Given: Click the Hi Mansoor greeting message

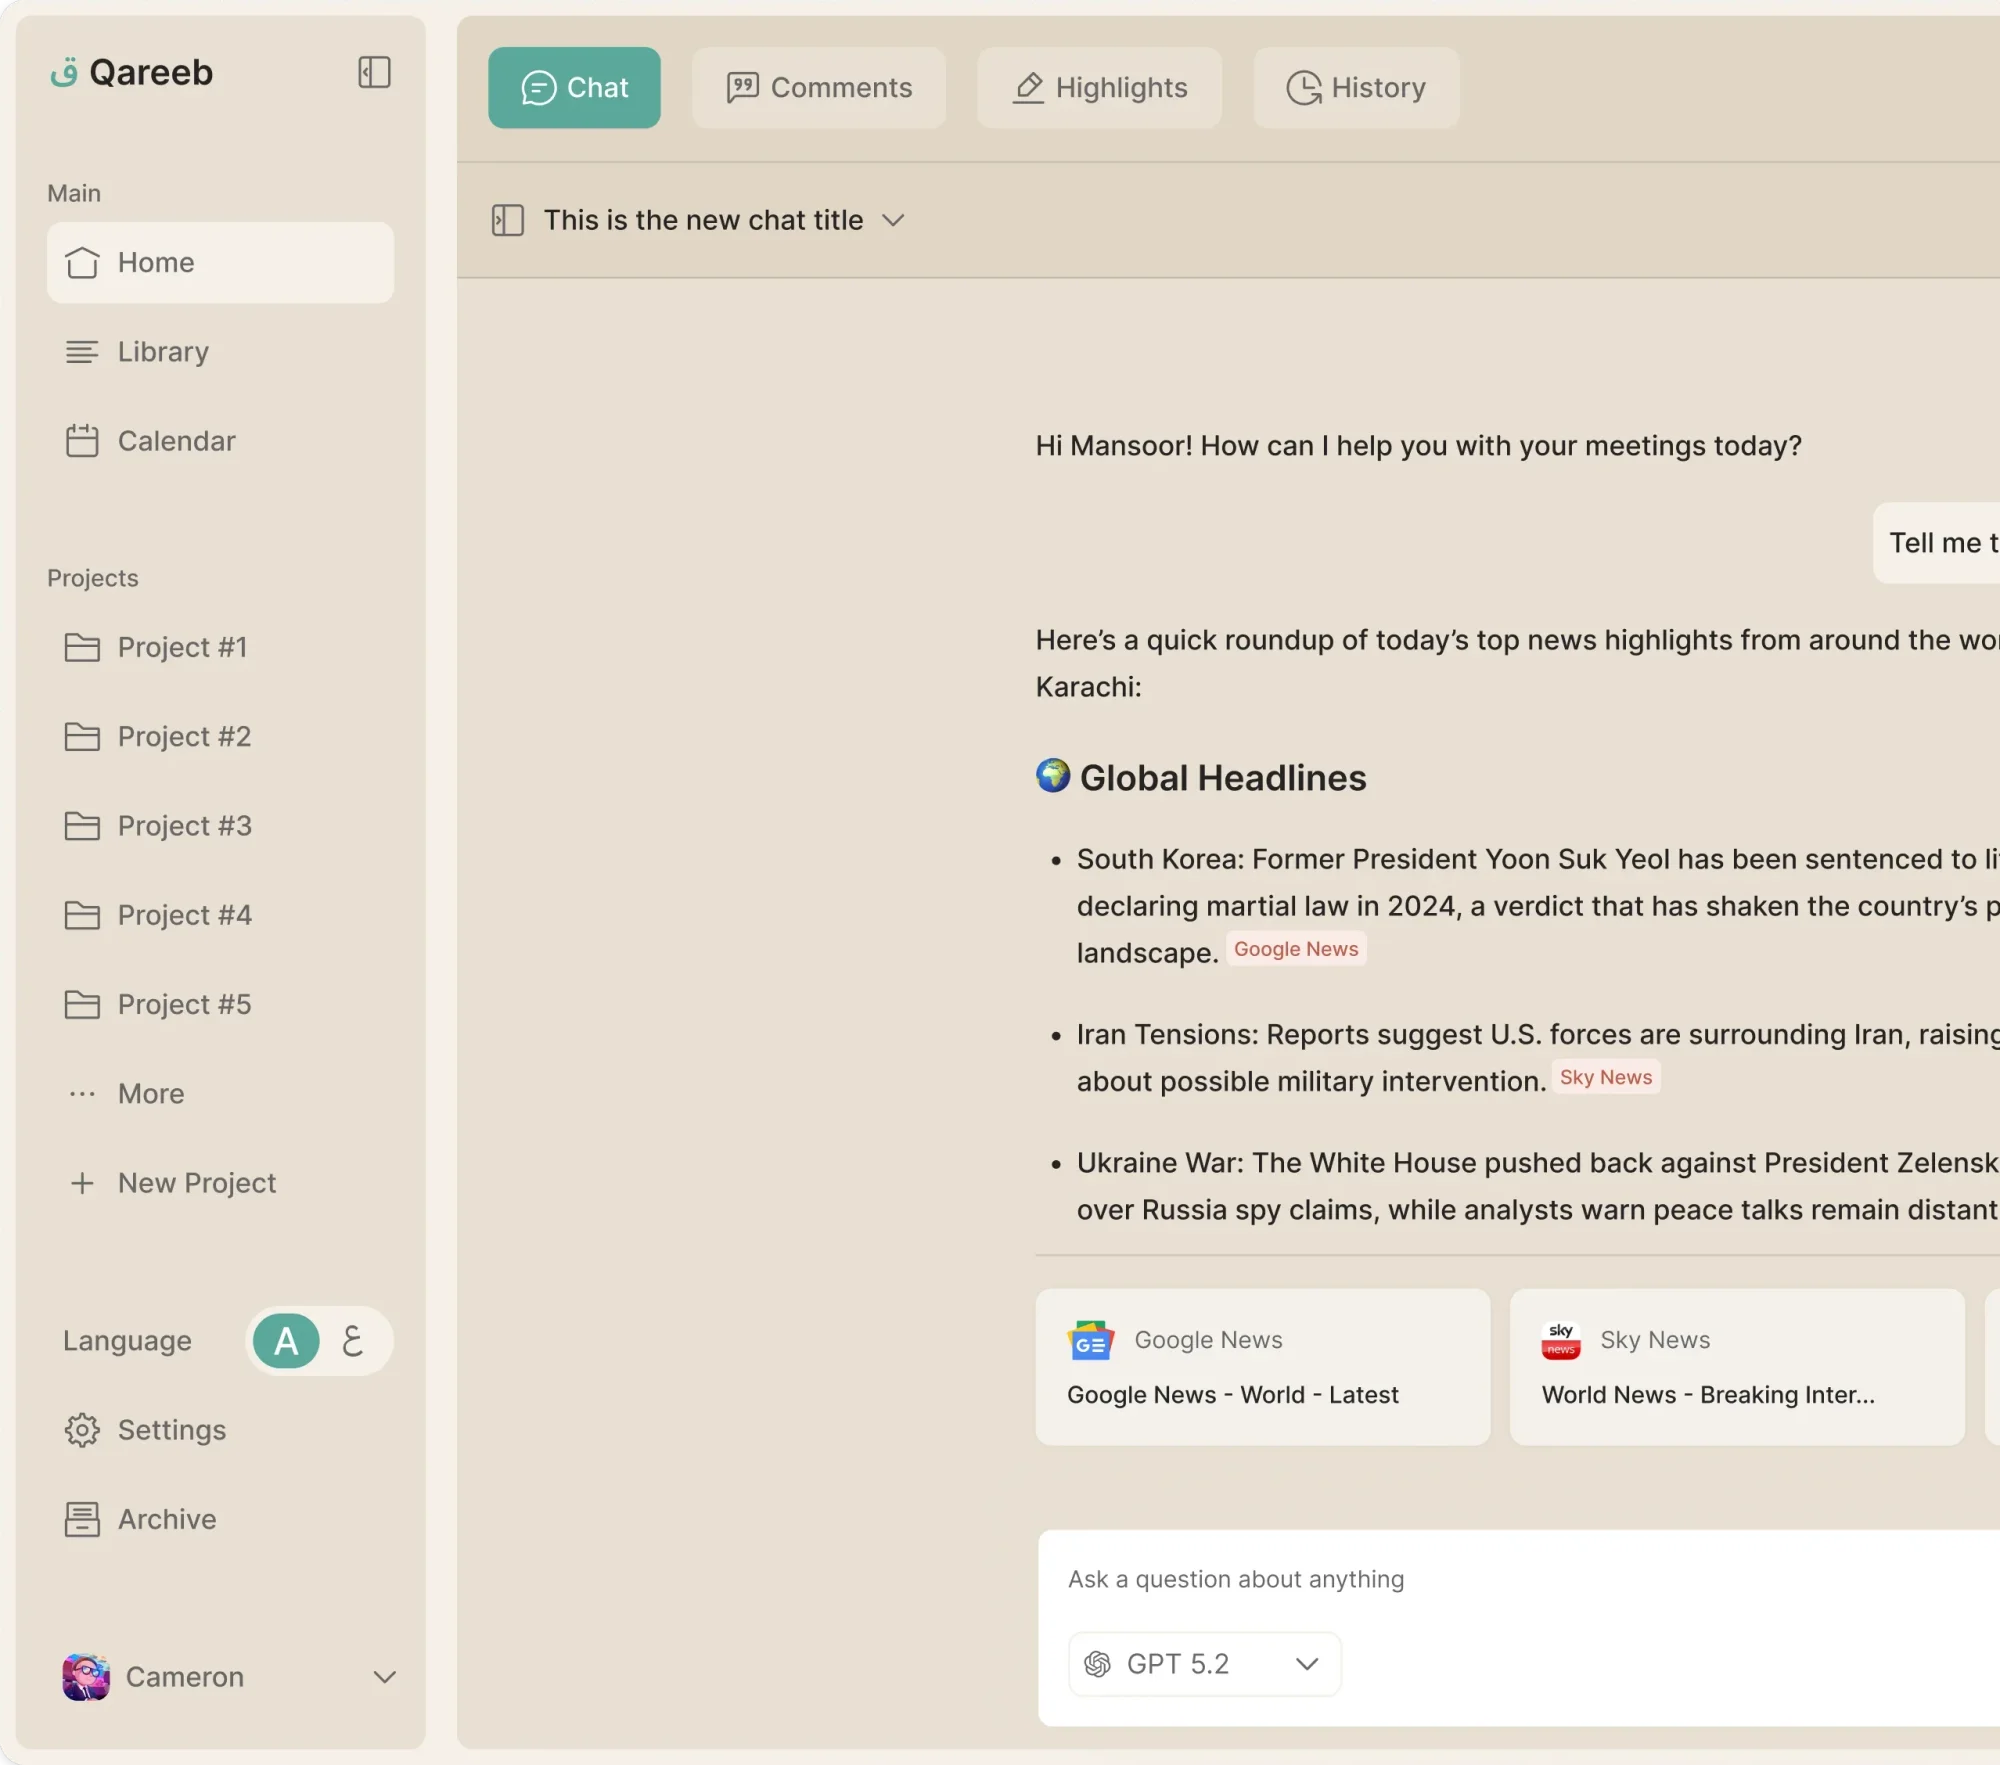Looking at the screenshot, I should coord(1418,445).
